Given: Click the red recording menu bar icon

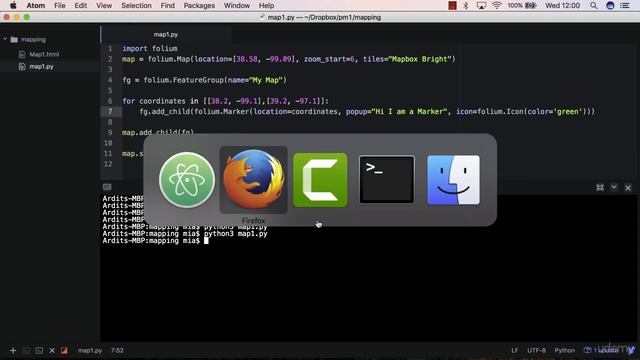Looking at the screenshot, I should tap(452, 5).
